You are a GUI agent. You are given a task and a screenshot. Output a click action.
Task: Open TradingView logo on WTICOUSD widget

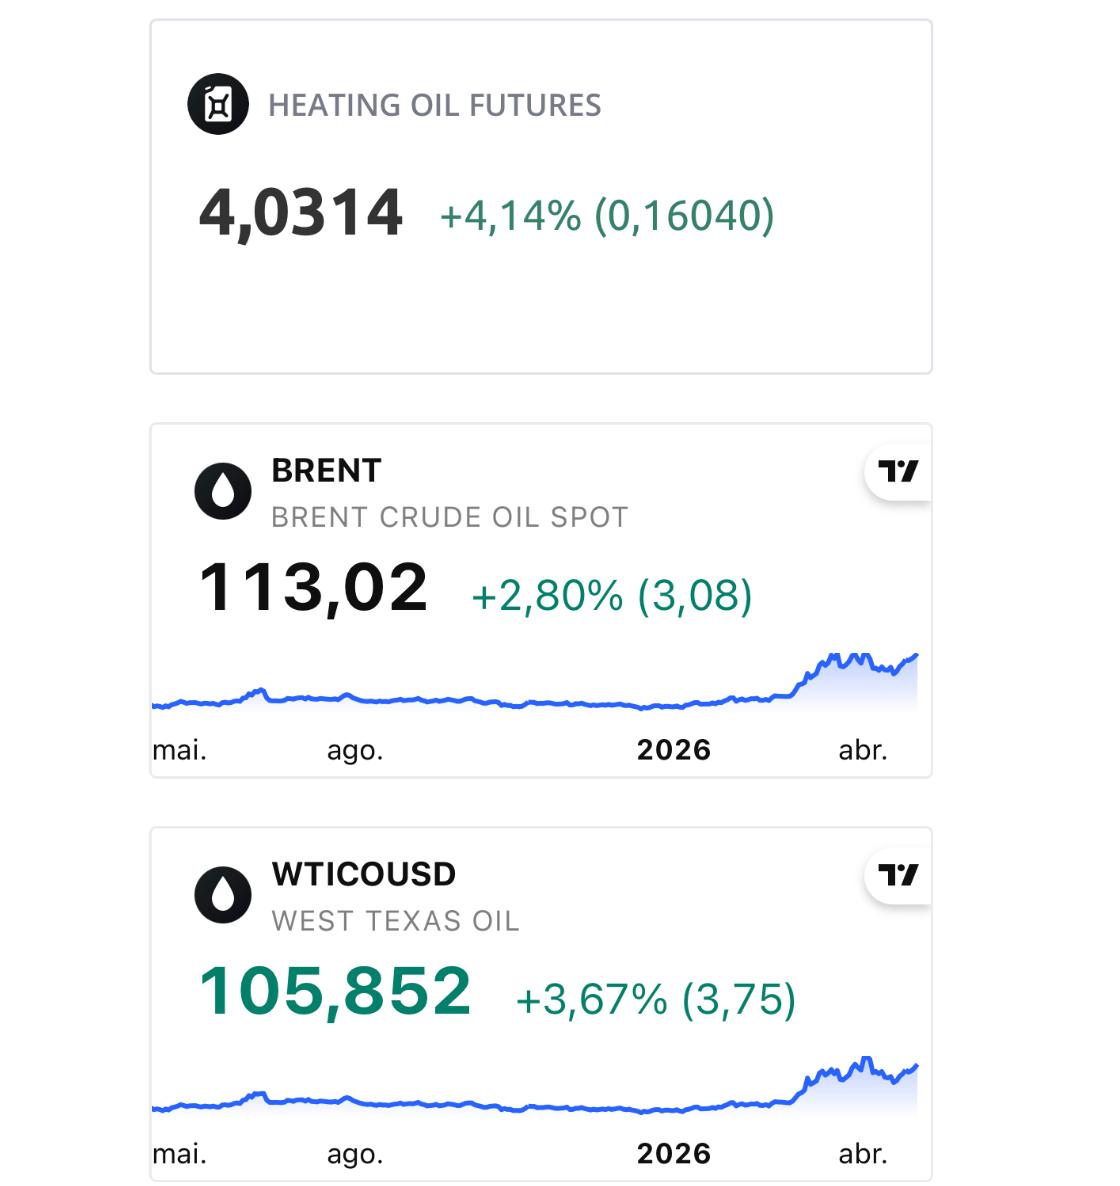point(897,875)
